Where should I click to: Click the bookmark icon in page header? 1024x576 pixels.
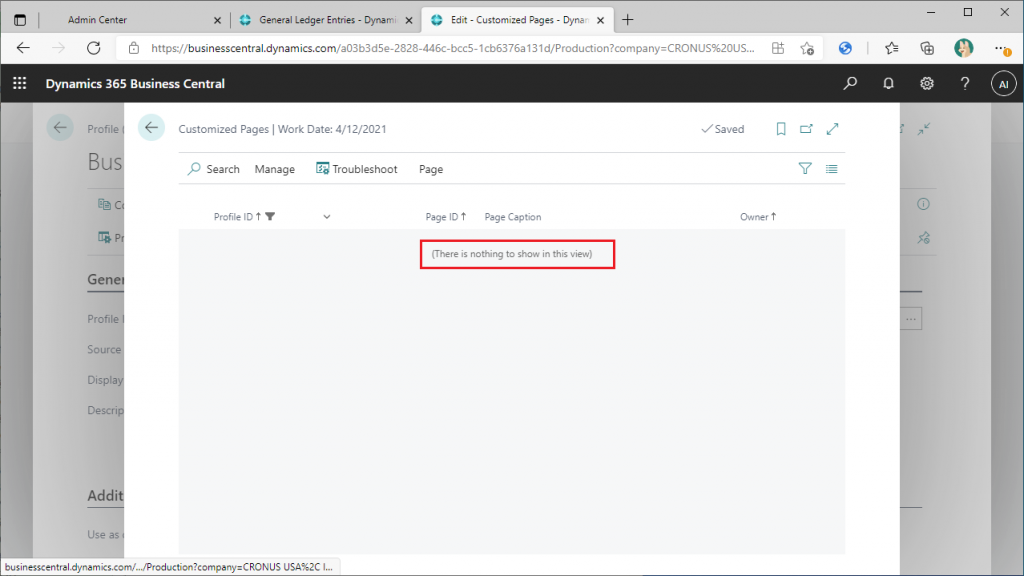click(781, 129)
